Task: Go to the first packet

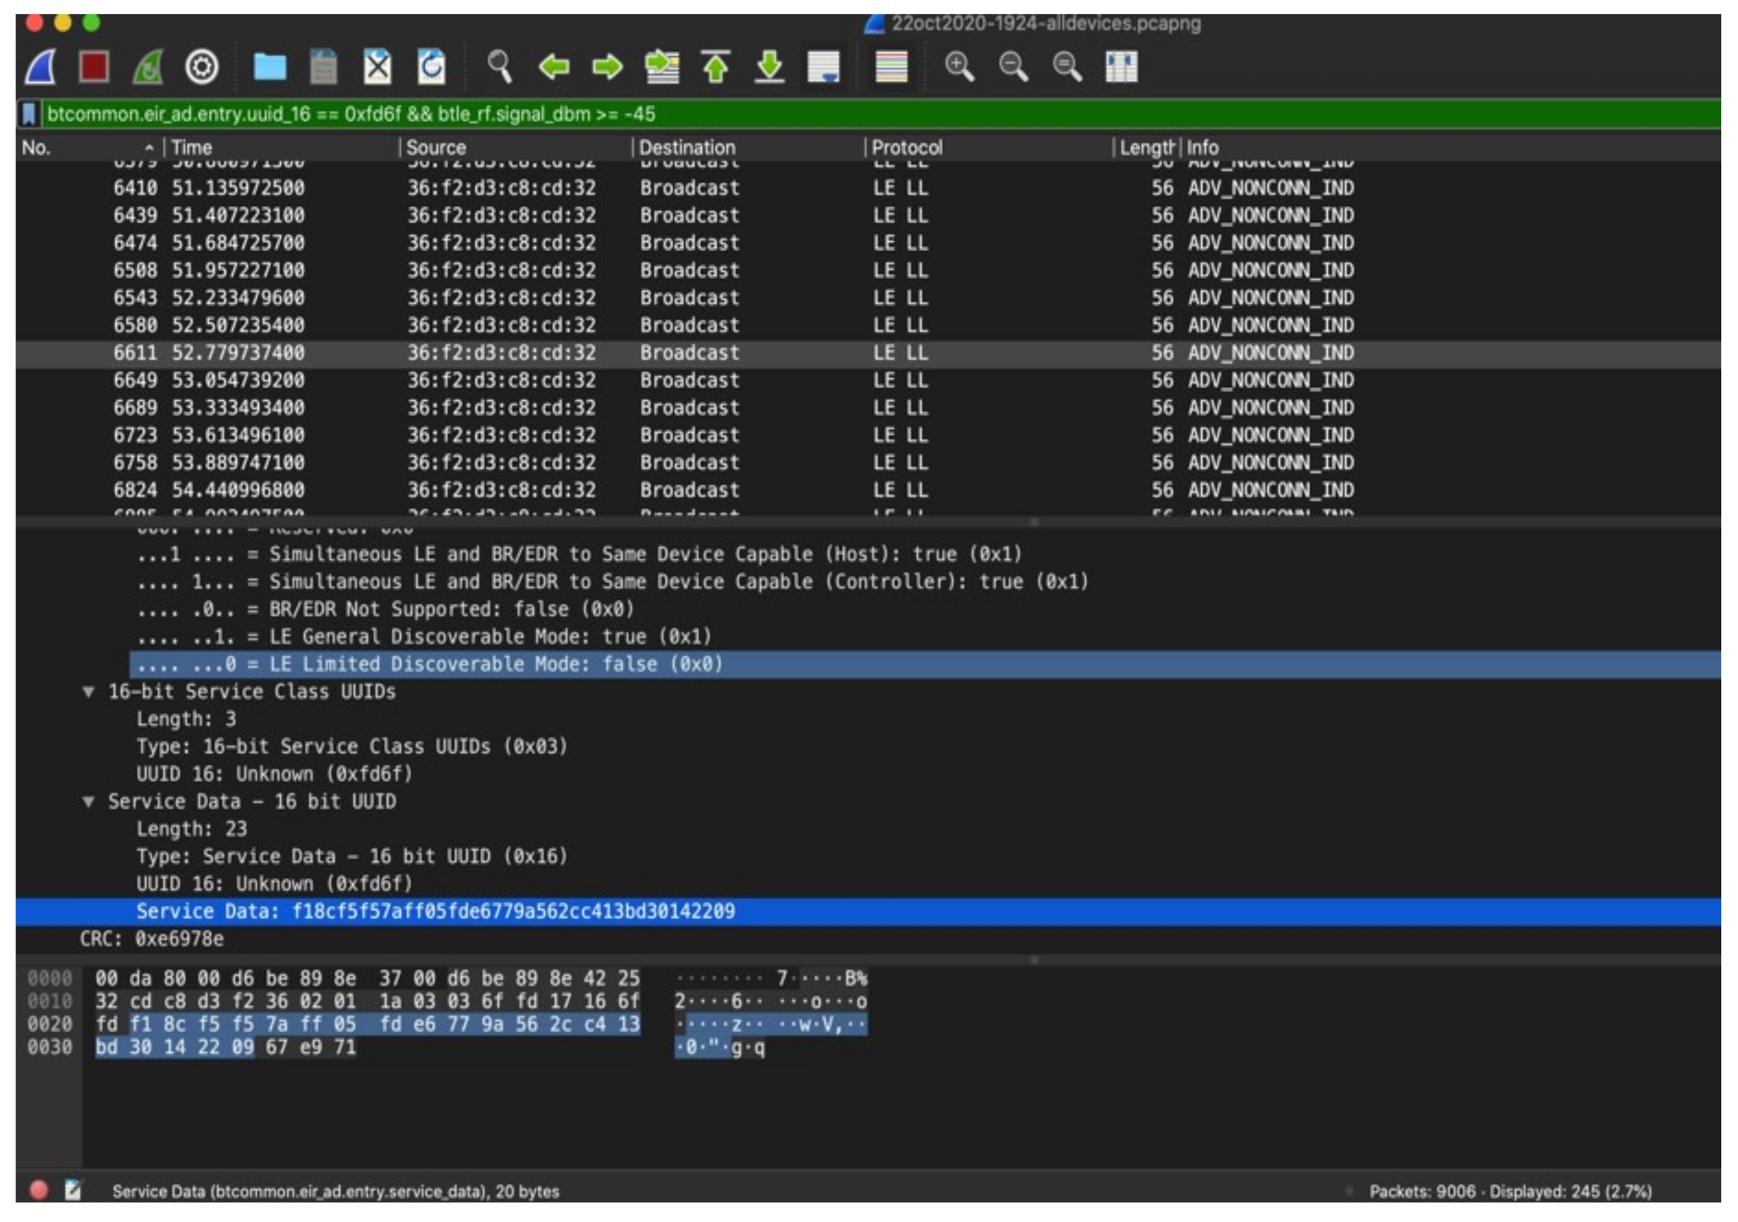Action: pos(715,67)
